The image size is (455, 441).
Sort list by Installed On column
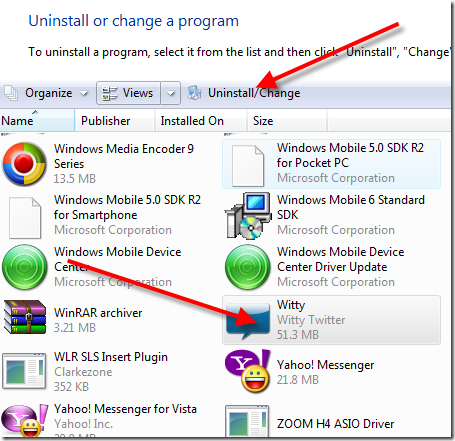201,120
